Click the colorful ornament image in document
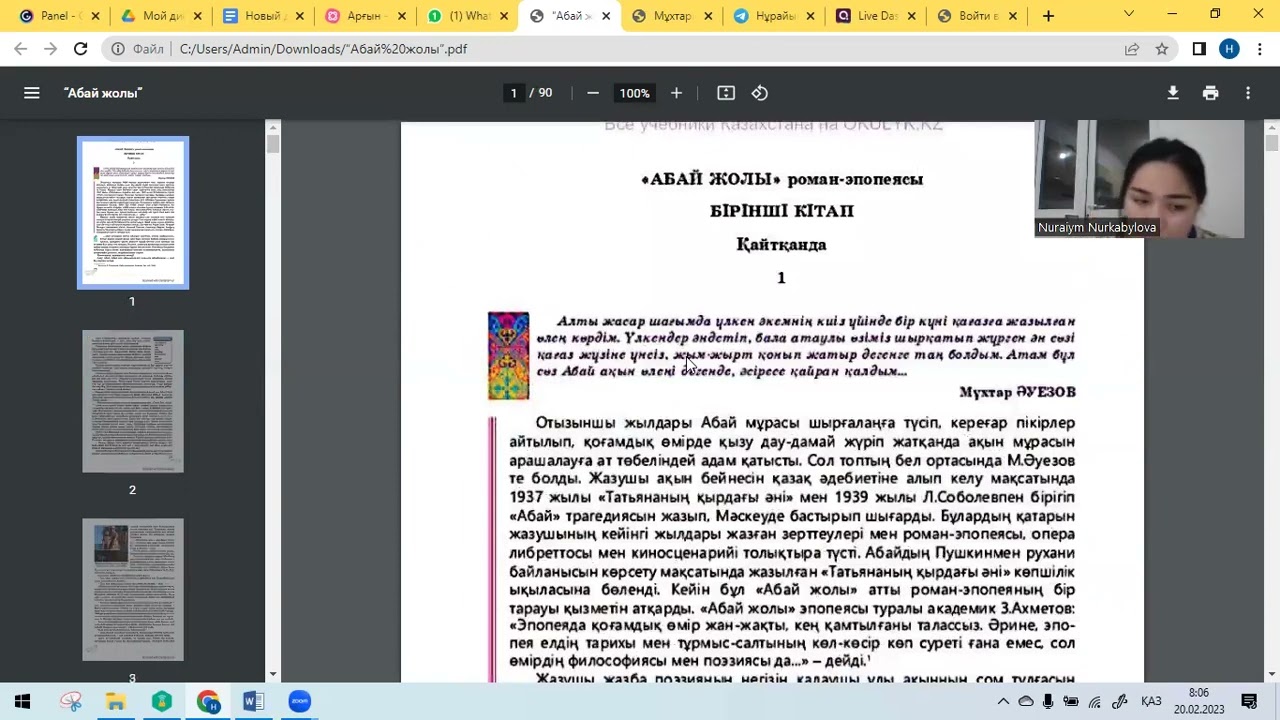This screenshot has height=720, width=1280. click(508, 356)
